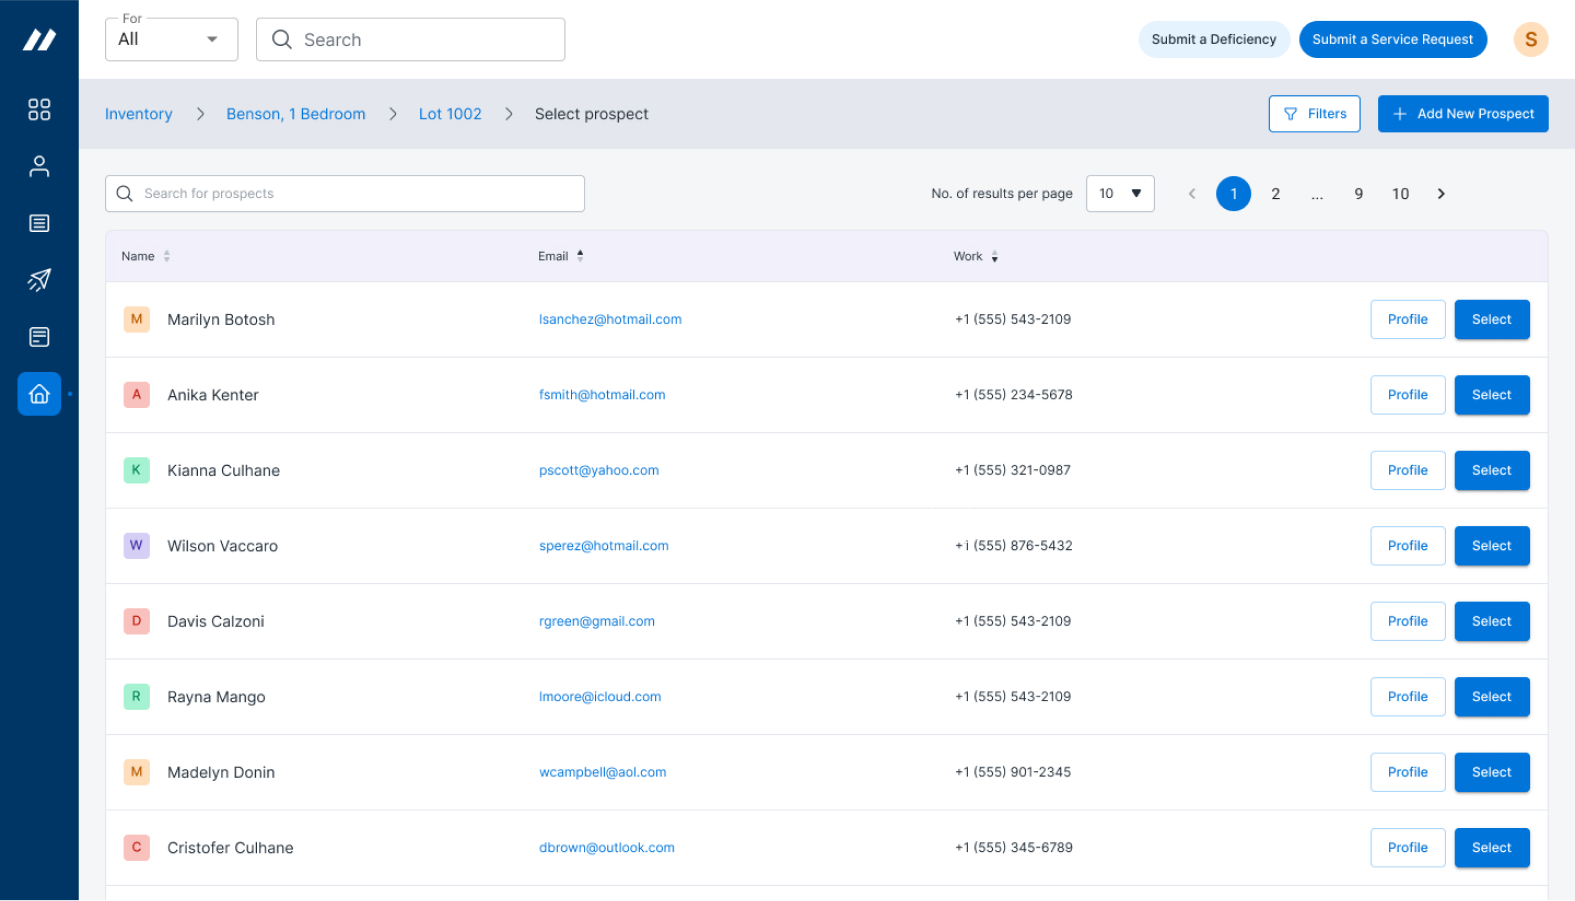Open the dashboard grid icon in sidebar

click(39, 109)
